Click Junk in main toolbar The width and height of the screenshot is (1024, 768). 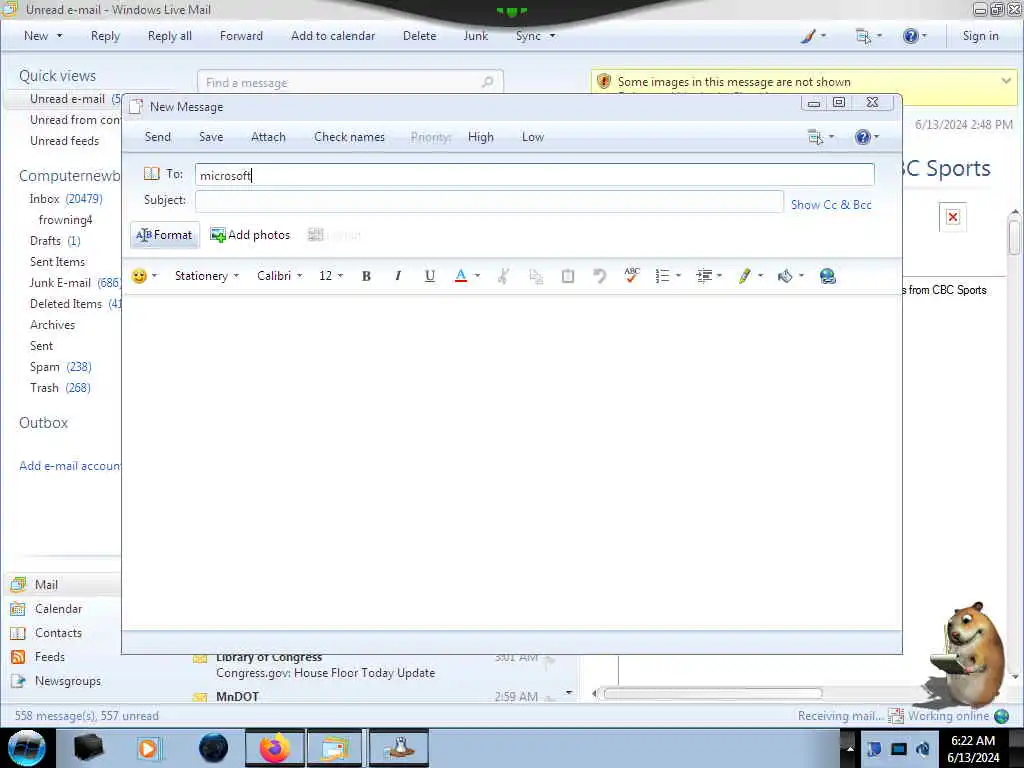click(x=475, y=36)
